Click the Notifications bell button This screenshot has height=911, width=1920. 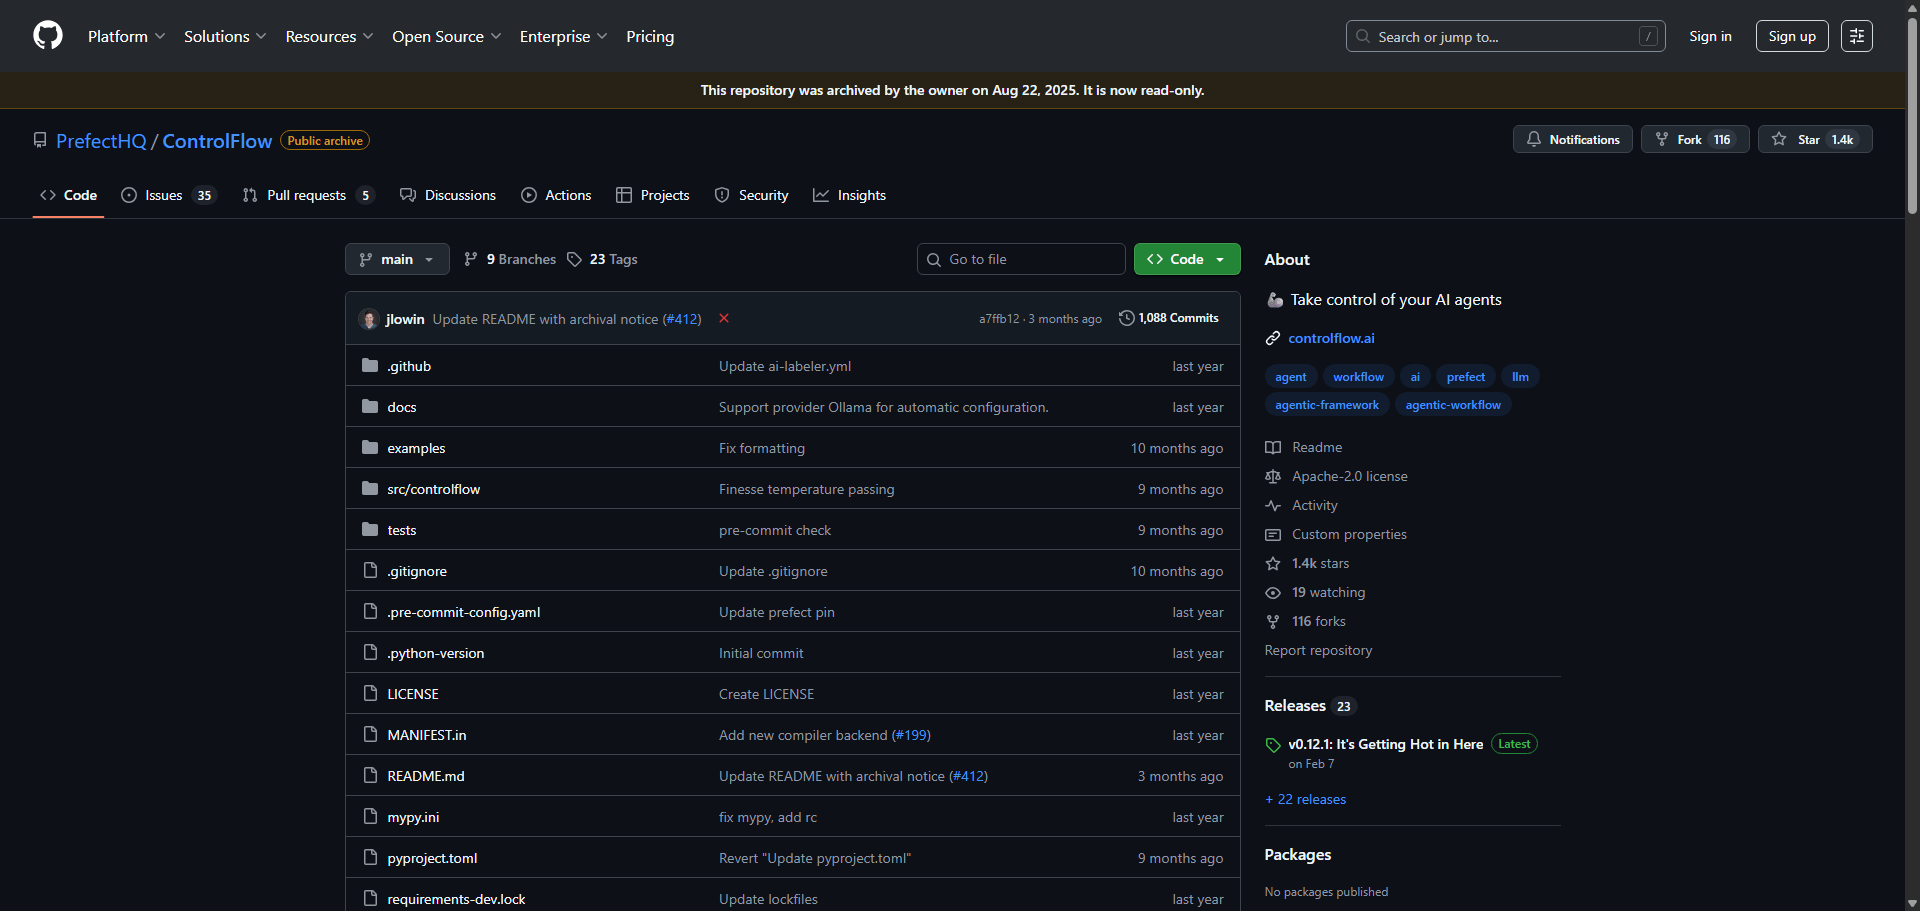(x=1572, y=140)
